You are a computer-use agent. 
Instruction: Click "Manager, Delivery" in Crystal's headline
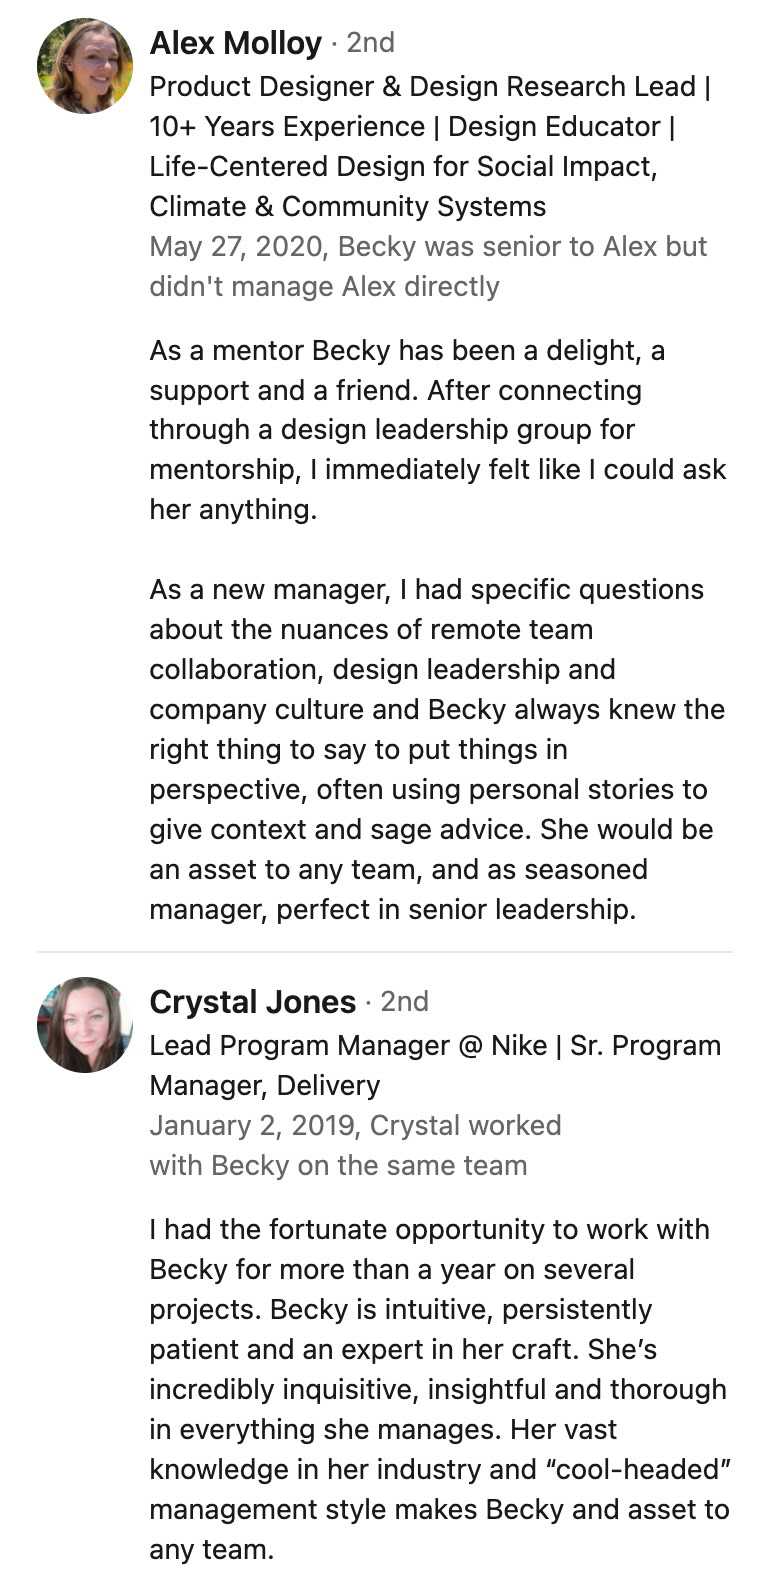[264, 1086]
